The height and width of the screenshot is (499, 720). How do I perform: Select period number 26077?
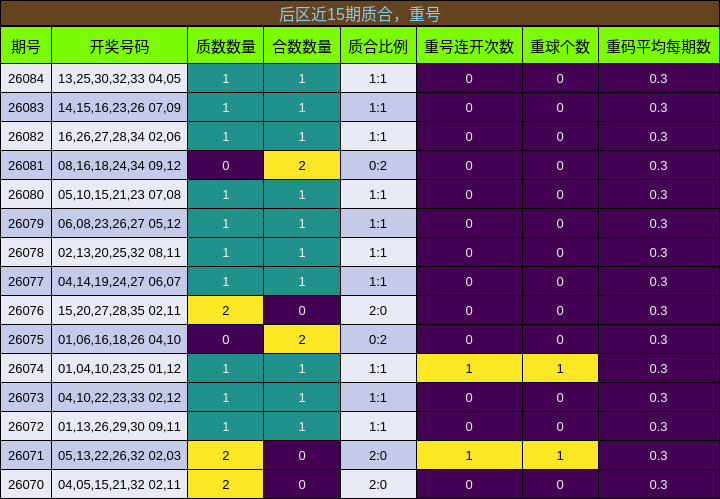[x=26, y=281]
